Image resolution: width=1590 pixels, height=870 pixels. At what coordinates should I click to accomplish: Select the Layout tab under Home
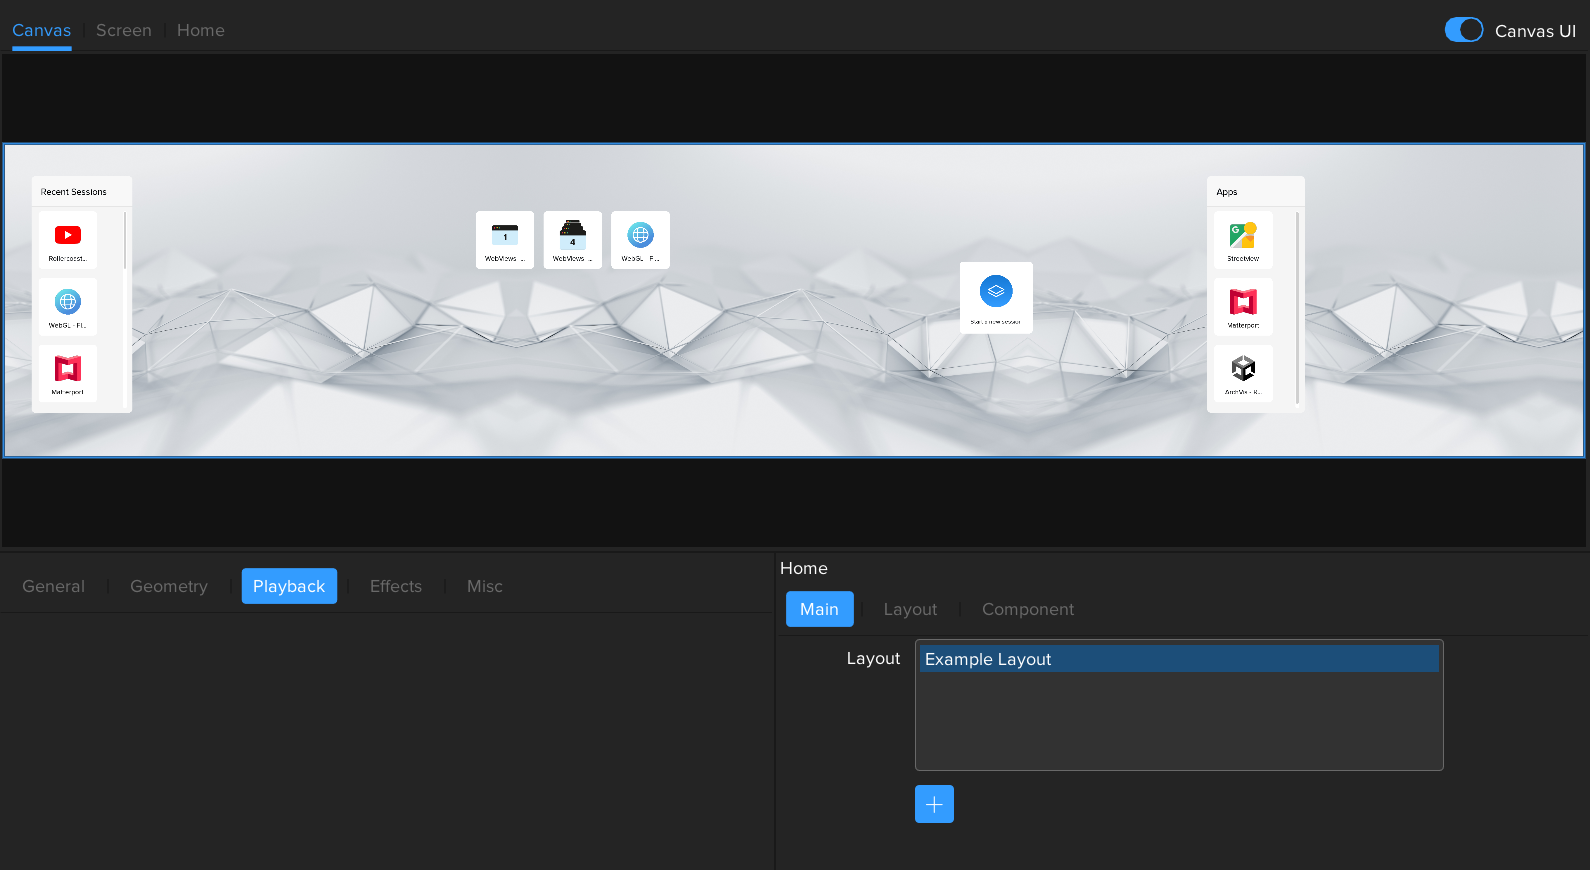click(910, 609)
